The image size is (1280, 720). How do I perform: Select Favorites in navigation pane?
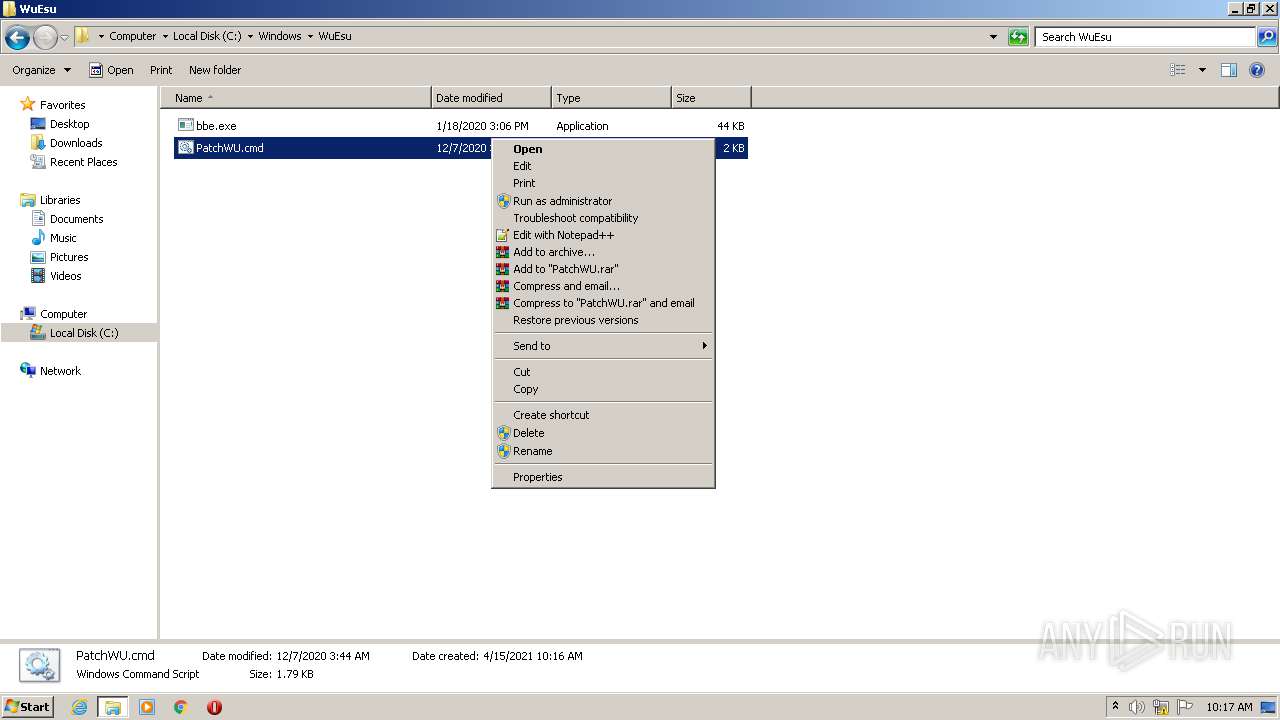pyautogui.click(x=62, y=105)
